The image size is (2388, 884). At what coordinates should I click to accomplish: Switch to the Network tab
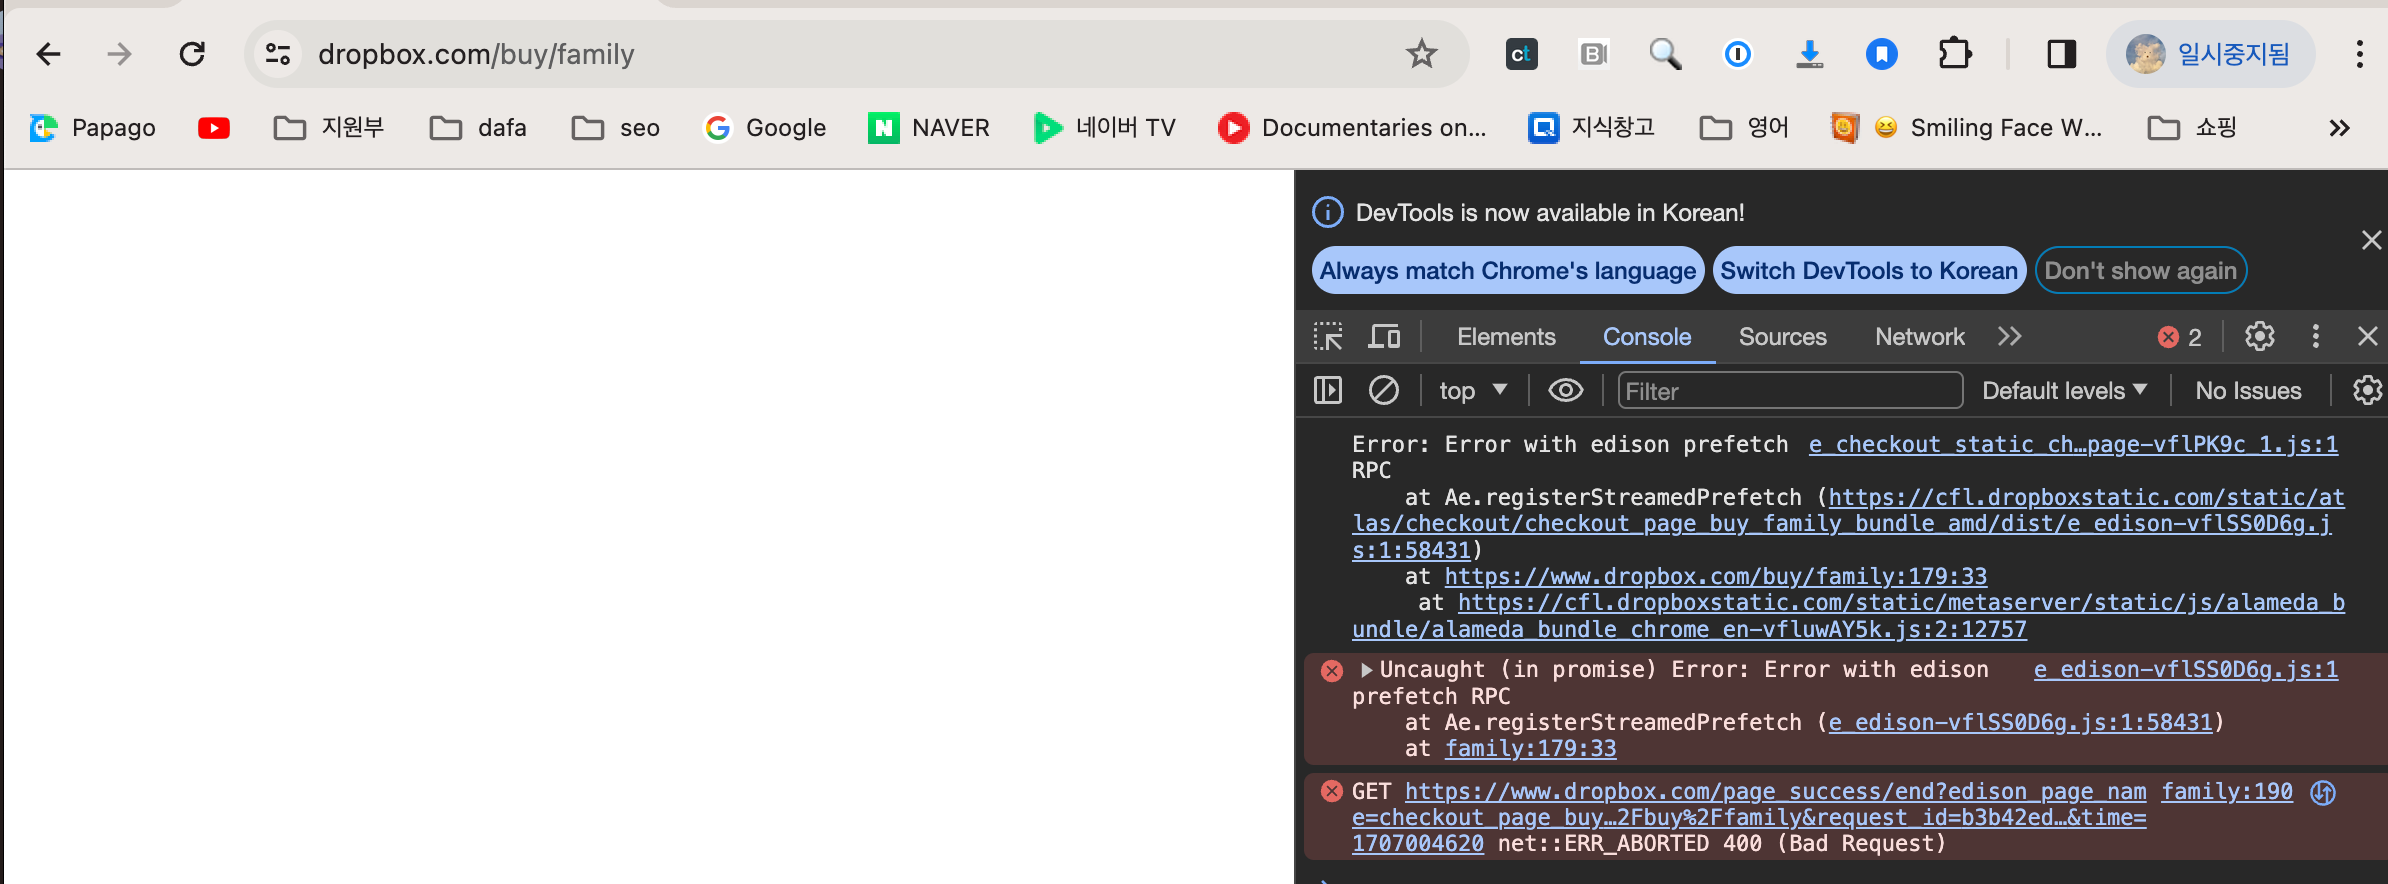1920,337
